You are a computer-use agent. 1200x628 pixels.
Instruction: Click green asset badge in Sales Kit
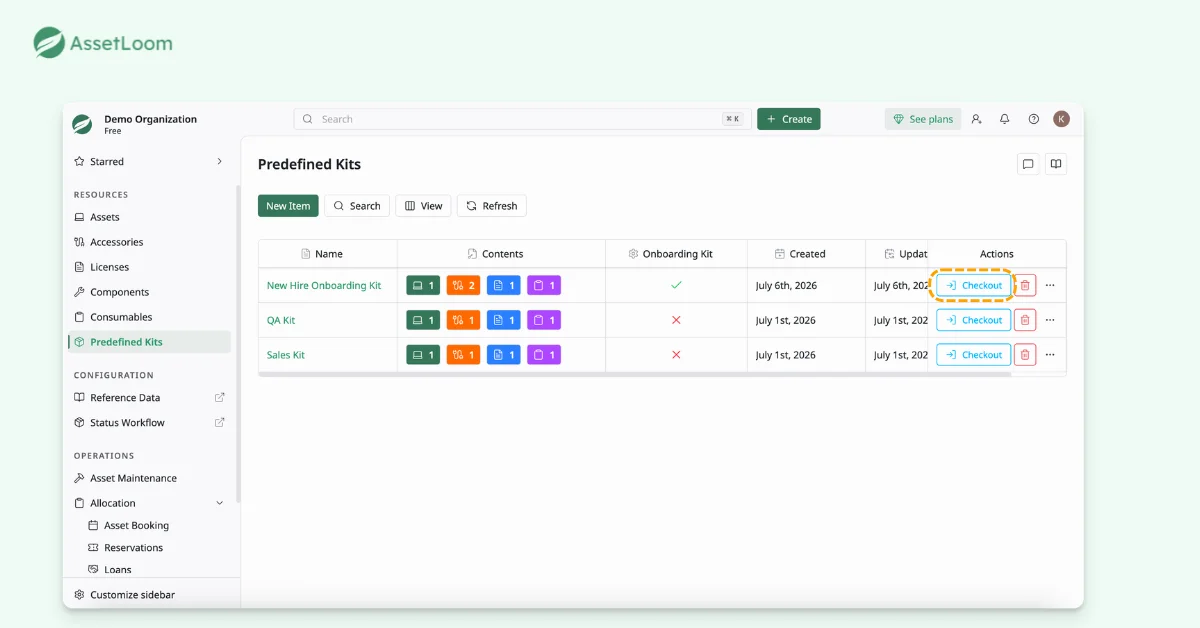tap(423, 355)
